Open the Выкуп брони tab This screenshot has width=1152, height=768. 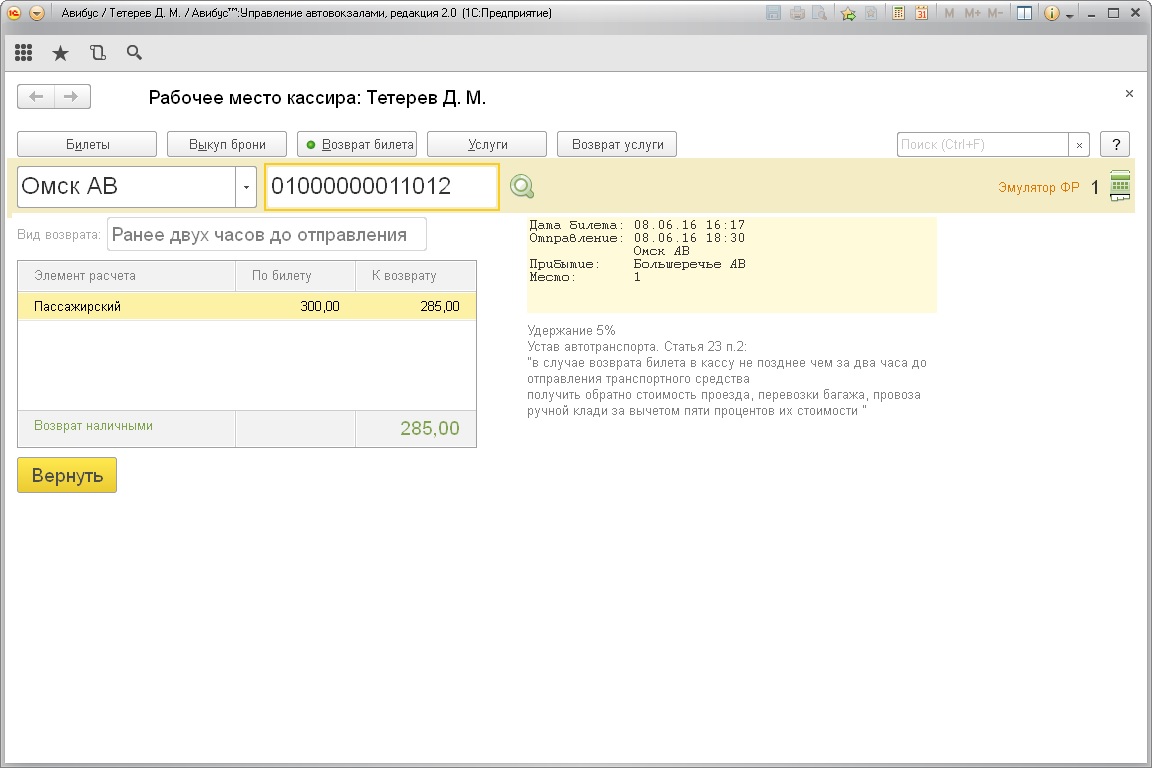point(227,144)
